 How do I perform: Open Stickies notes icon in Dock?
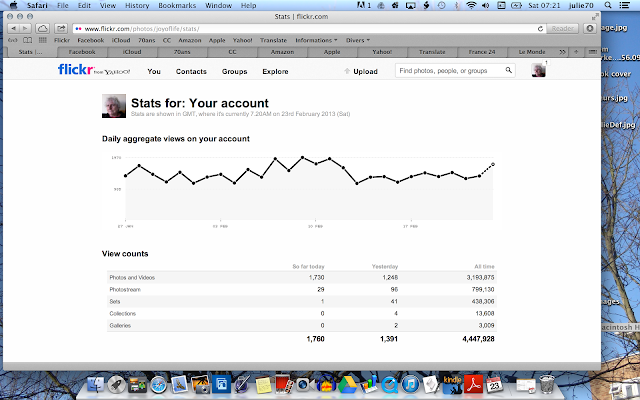click(x=263, y=385)
